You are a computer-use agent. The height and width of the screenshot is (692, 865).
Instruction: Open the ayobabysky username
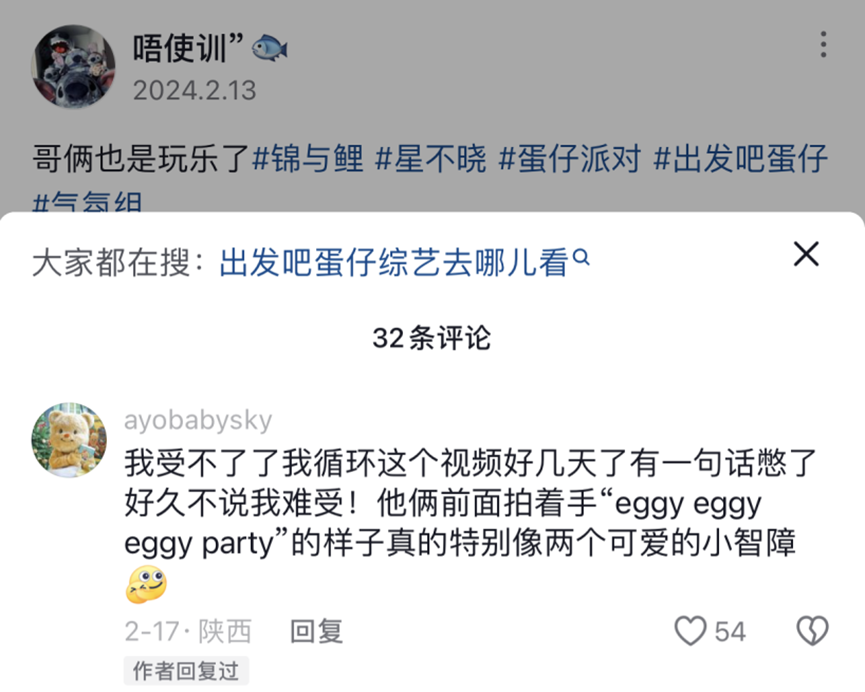(197, 420)
